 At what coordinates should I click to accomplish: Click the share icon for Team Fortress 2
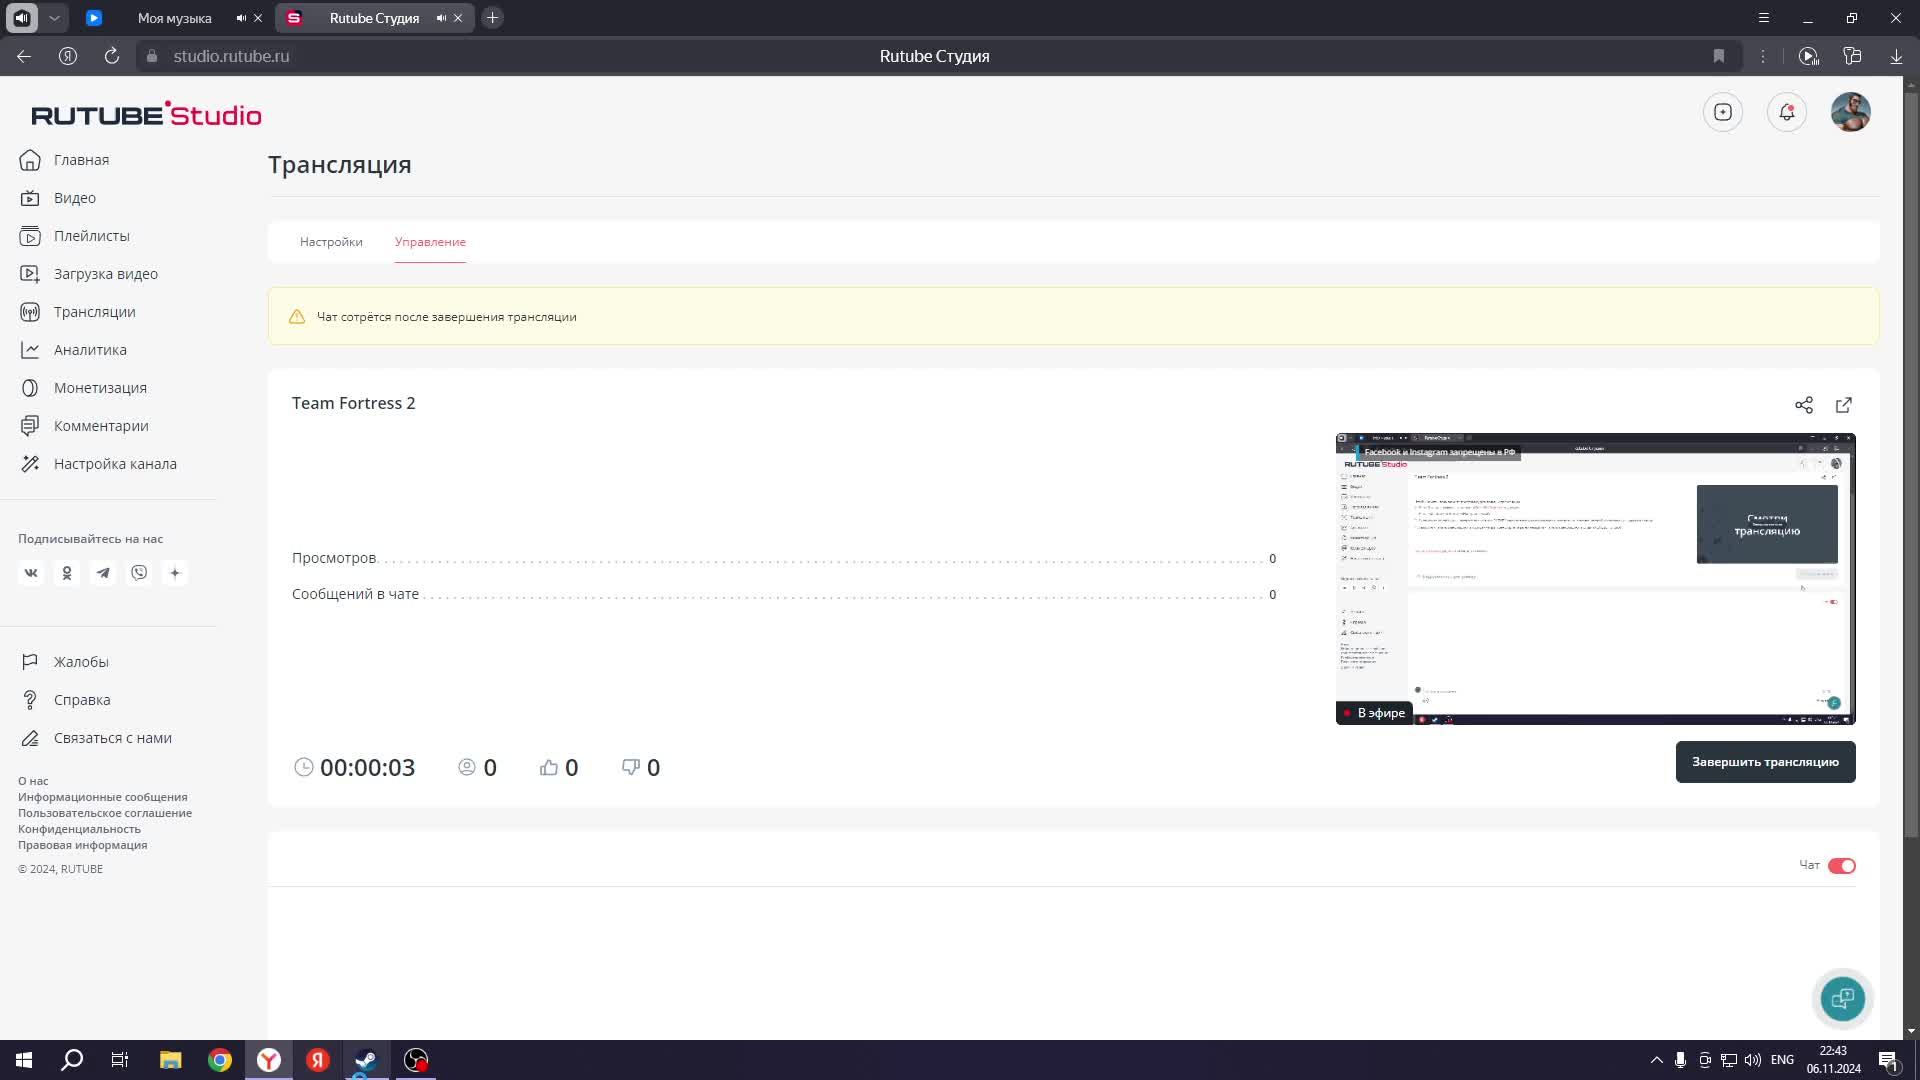[x=1803, y=405]
